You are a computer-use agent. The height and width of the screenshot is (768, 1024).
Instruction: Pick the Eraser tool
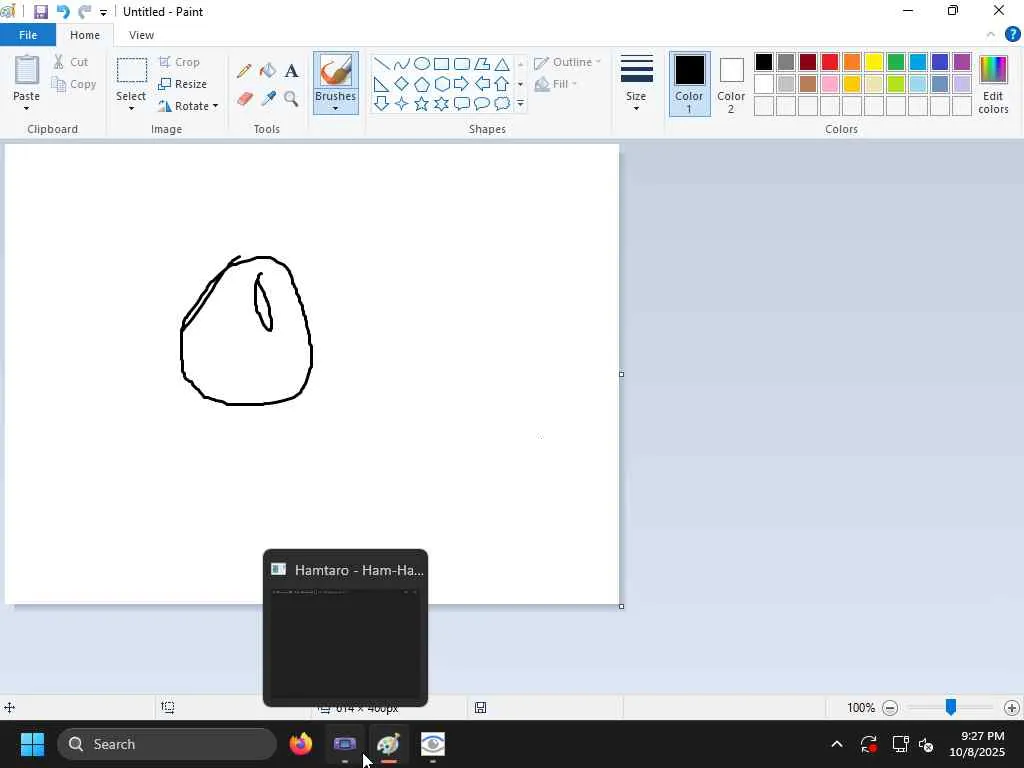244,99
